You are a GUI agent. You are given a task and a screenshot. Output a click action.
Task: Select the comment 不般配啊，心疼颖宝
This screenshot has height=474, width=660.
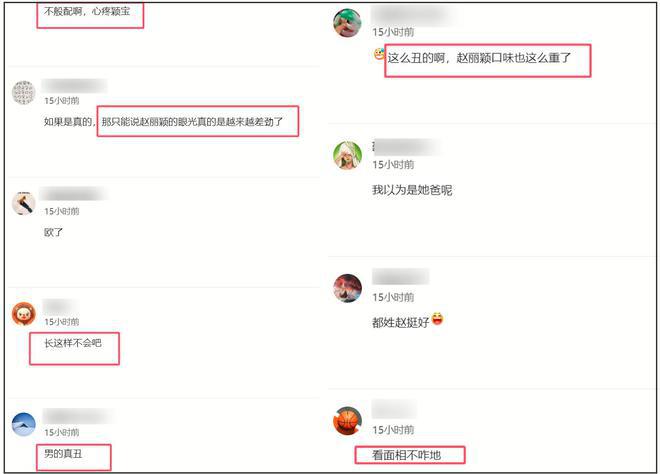coord(87,11)
